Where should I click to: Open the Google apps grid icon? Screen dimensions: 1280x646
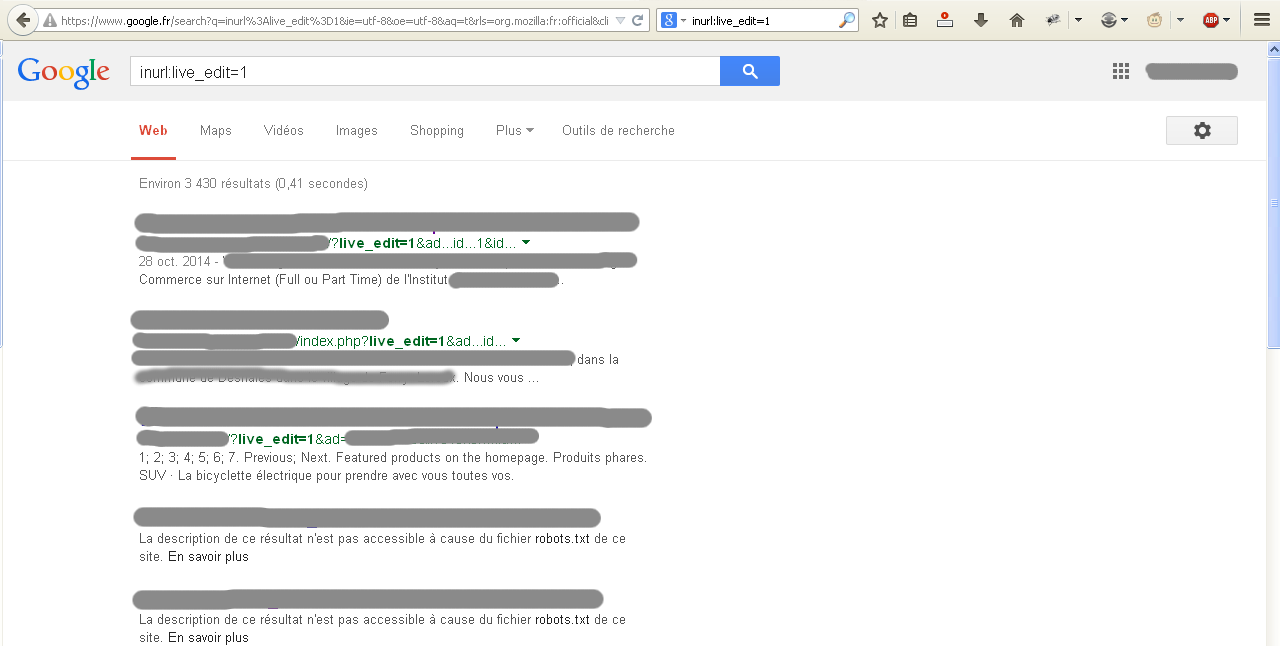(1121, 71)
